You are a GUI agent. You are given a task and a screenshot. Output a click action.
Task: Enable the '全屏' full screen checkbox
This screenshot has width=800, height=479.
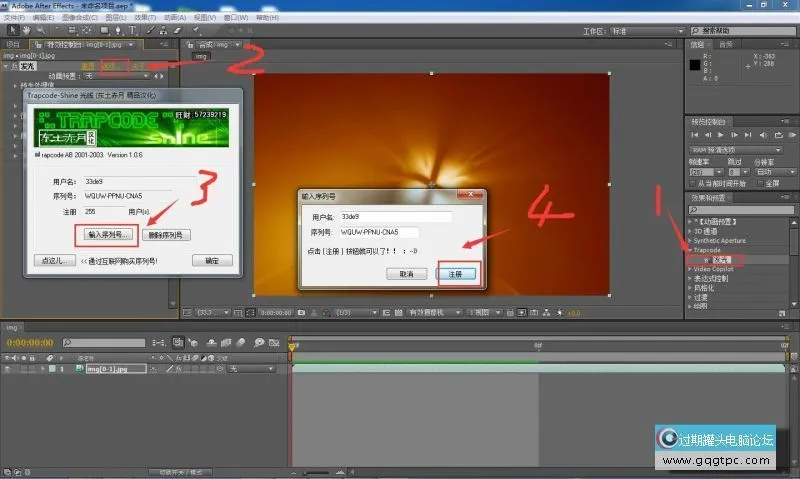(x=760, y=183)
